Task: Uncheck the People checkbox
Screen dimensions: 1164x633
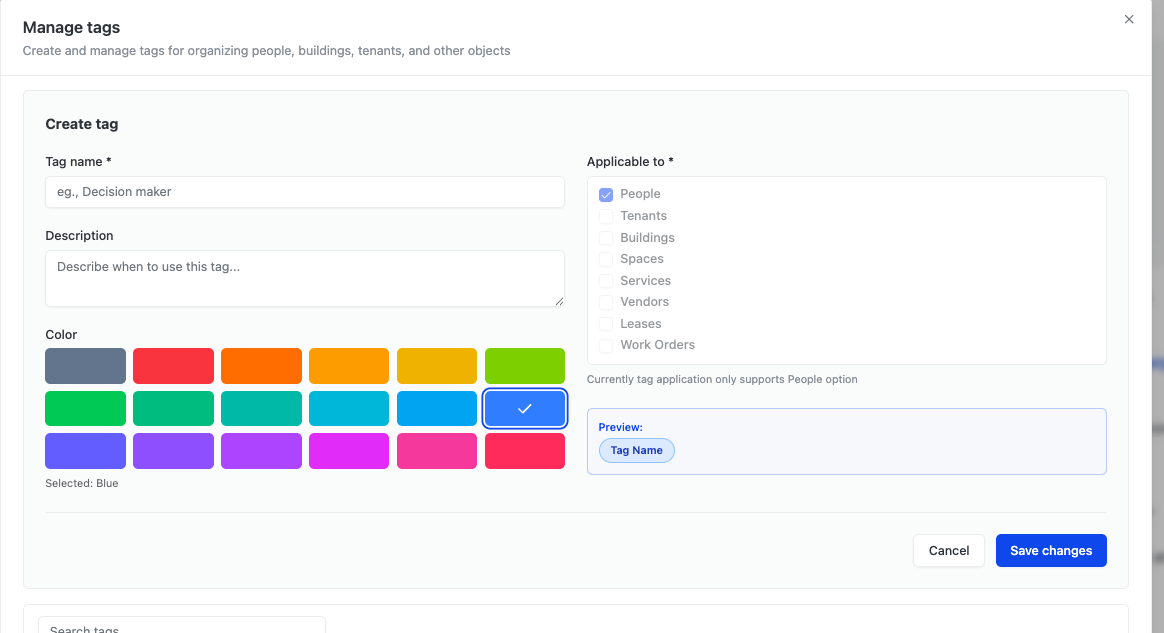Action: [606, 195]
